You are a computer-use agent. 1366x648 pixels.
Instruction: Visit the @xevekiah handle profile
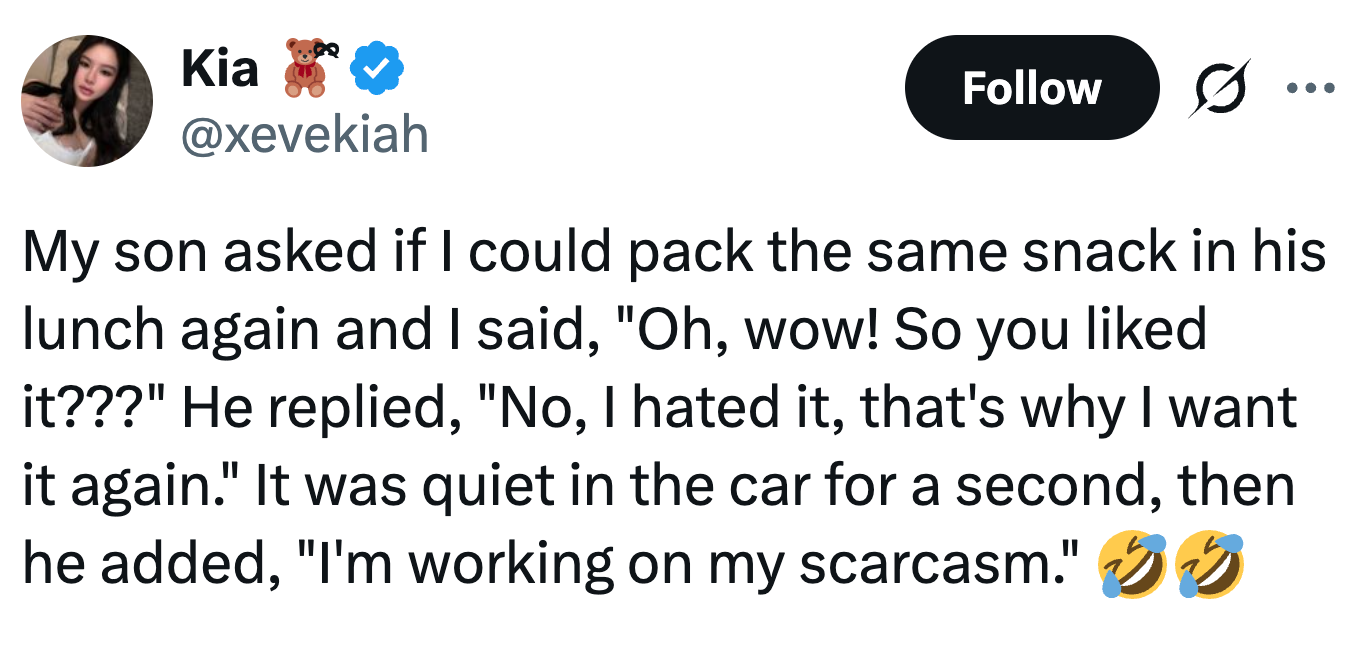point(304,132)
